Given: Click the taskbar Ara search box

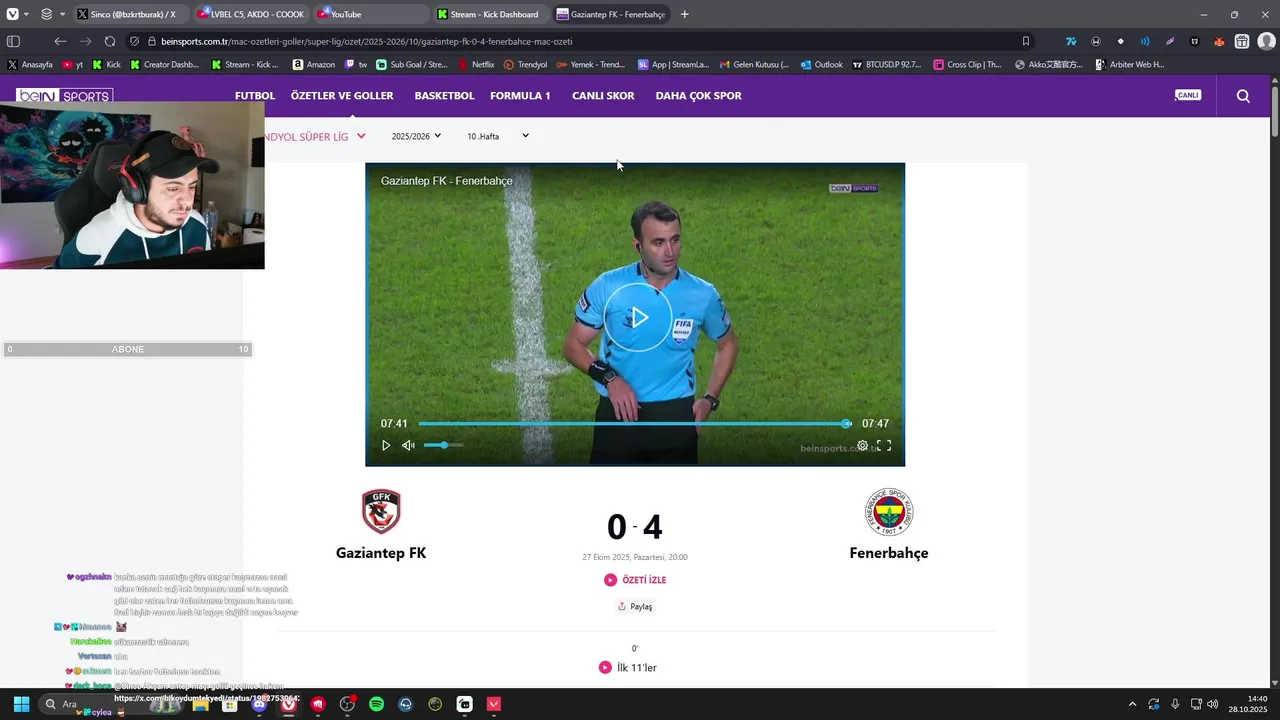Looking at the screenshot, I should click(x=112, y=704).
